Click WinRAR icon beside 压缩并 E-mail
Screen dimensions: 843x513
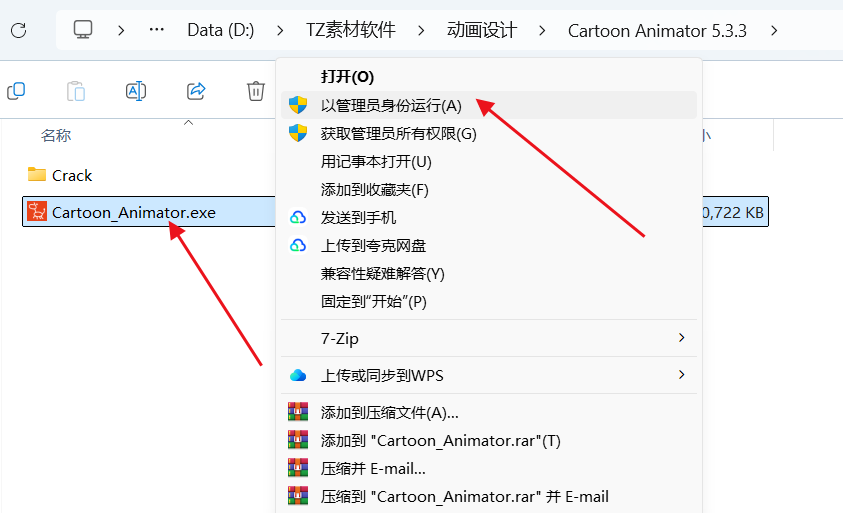[x=298, y=467]
